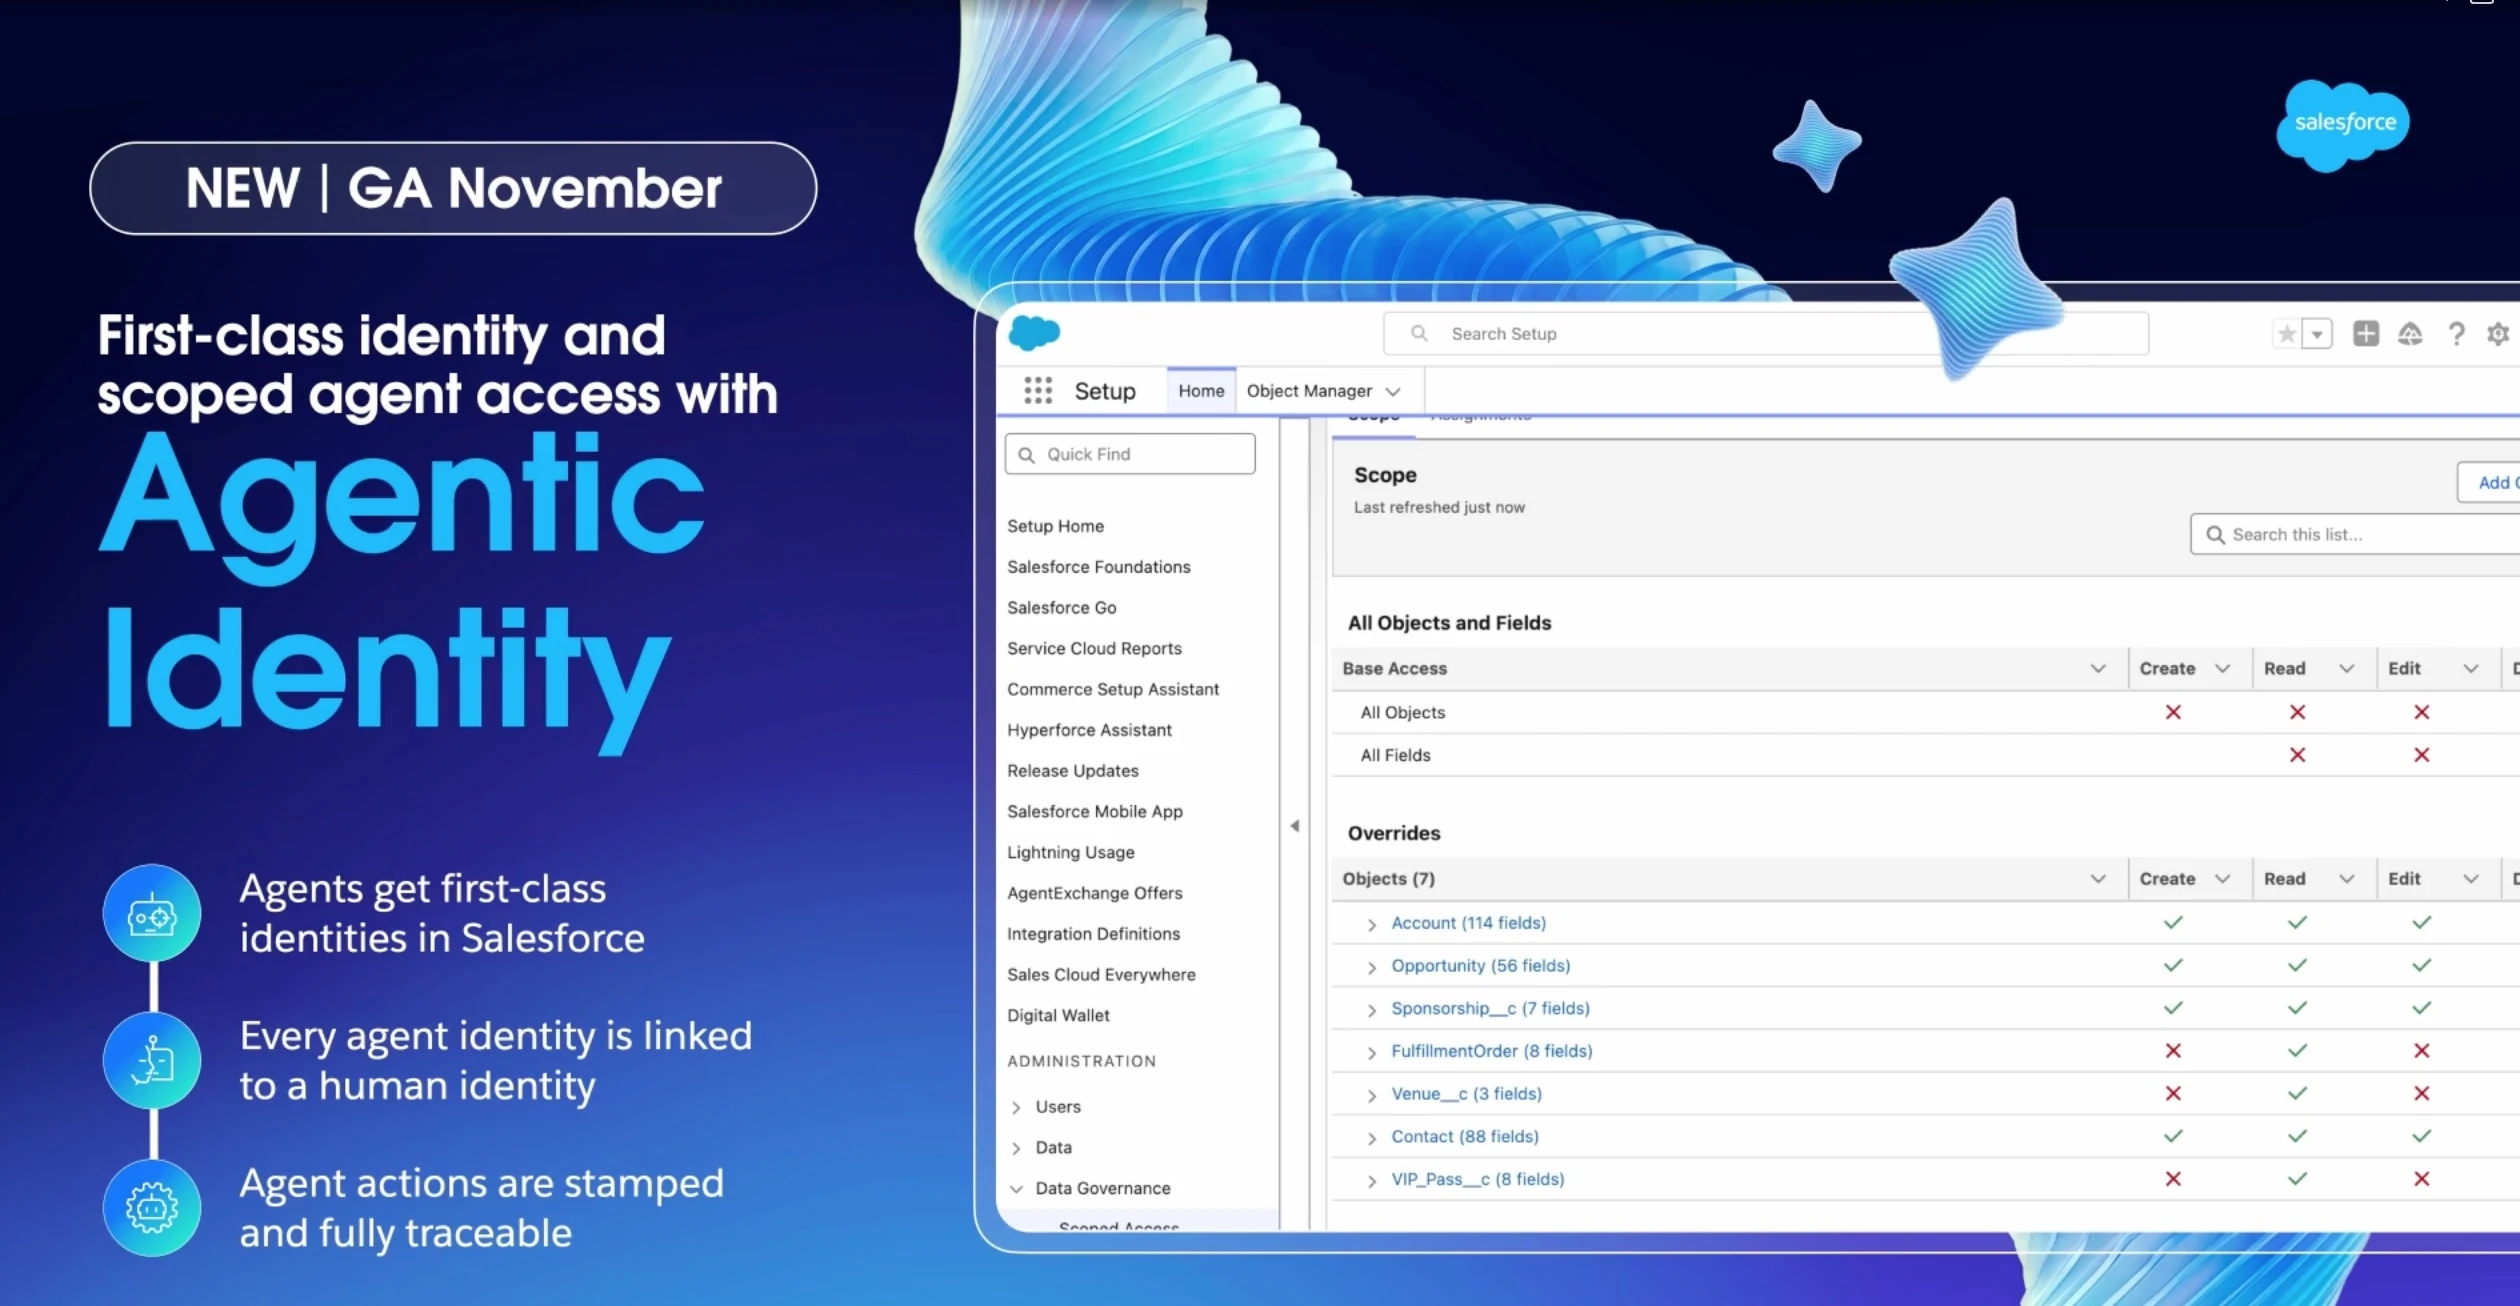The image size is (2520, 1306).
Task: Toggle Create access for Contact
Action: pyautogui.click(x=2173, y=1136)
